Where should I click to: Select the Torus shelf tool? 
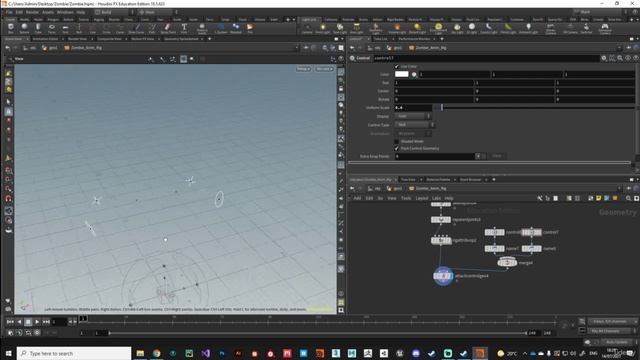52,28
